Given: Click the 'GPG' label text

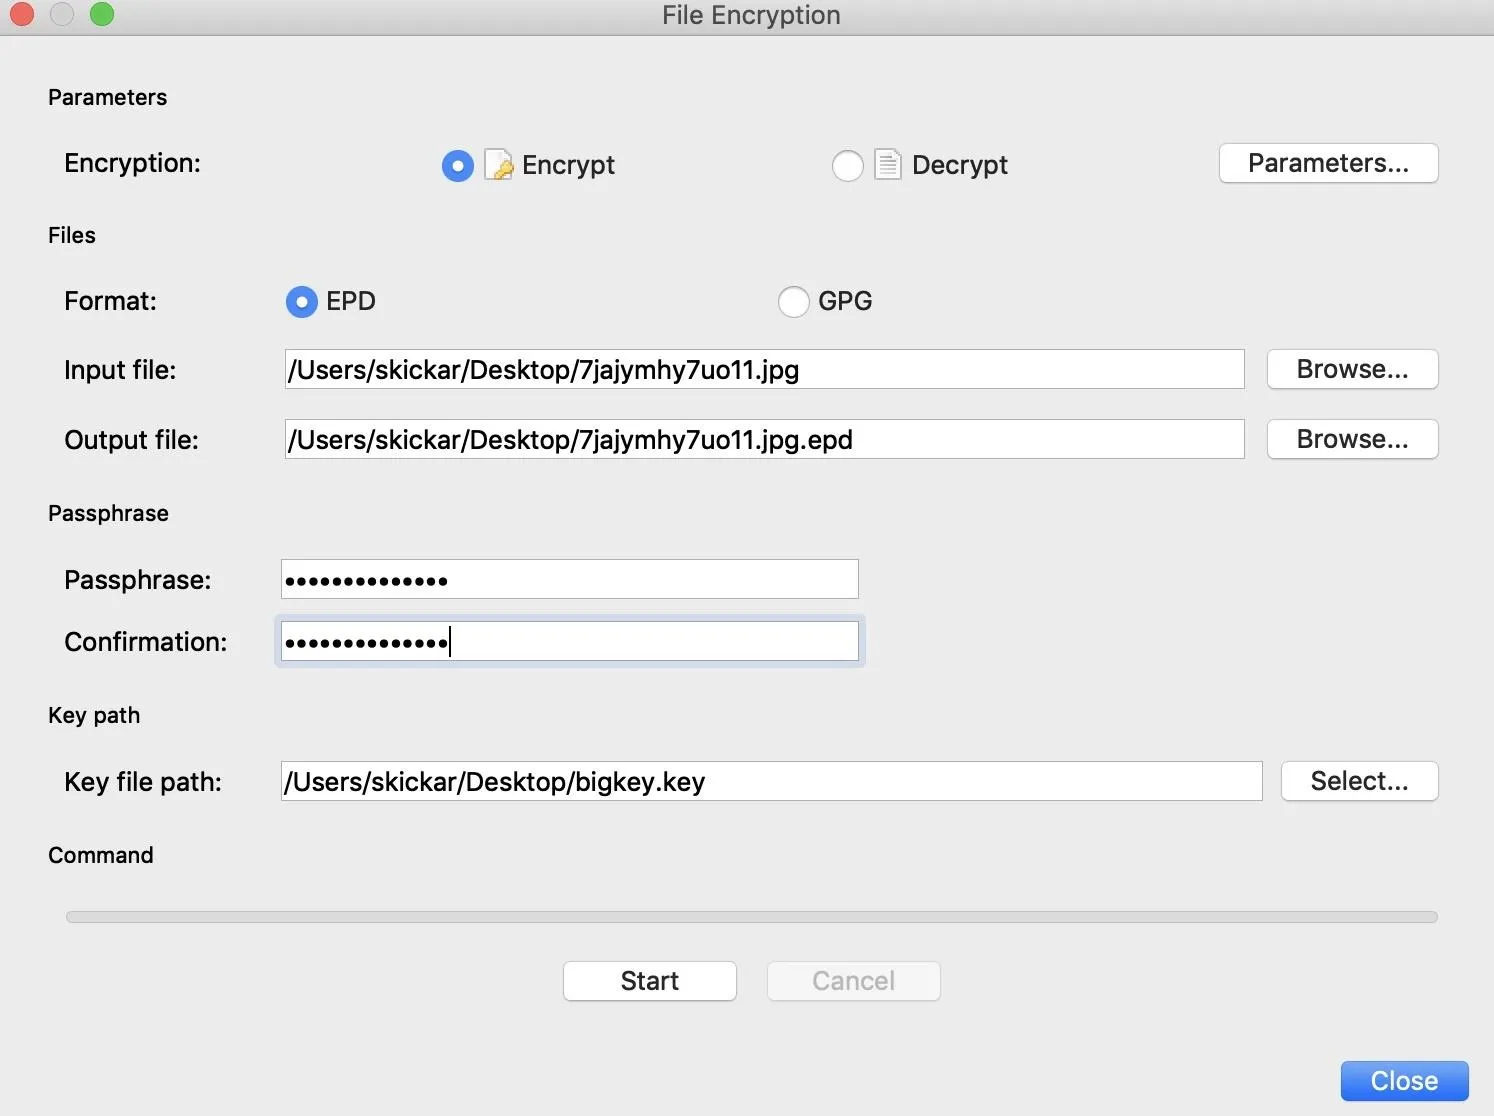Looking at the screenshot, I should [x=845, y=301].
